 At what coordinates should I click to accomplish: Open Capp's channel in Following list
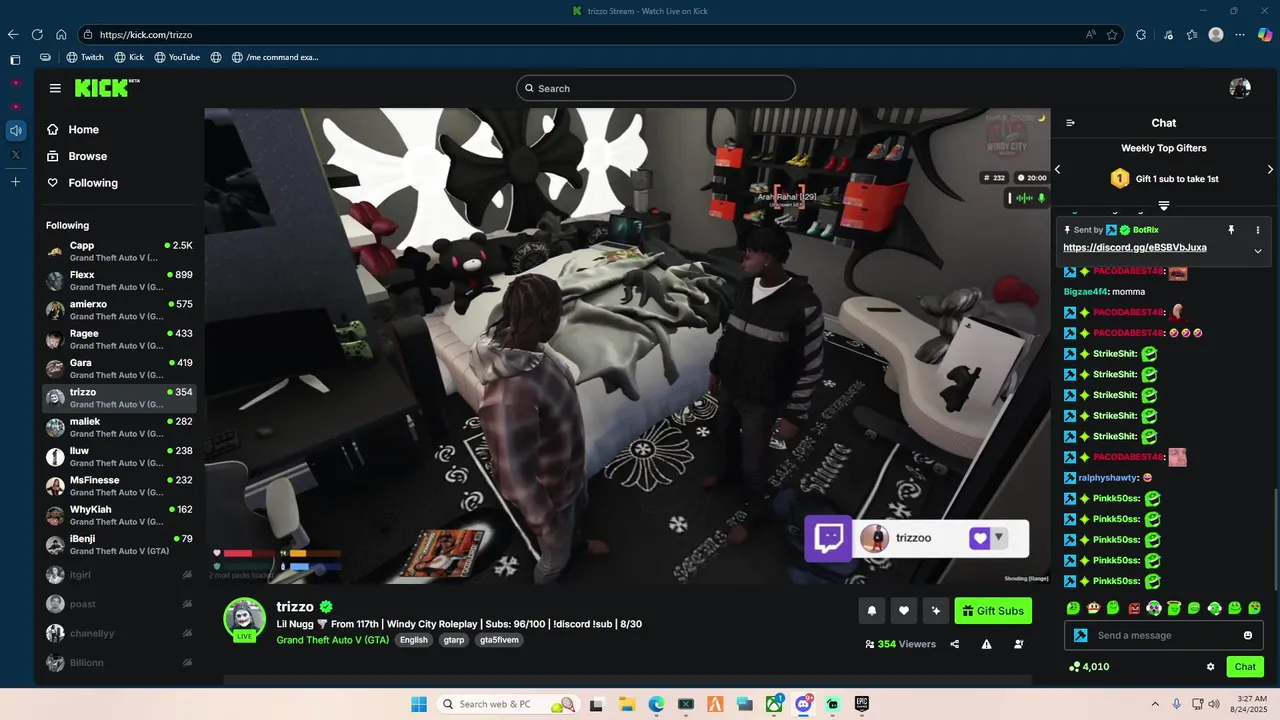click(119, 251)
